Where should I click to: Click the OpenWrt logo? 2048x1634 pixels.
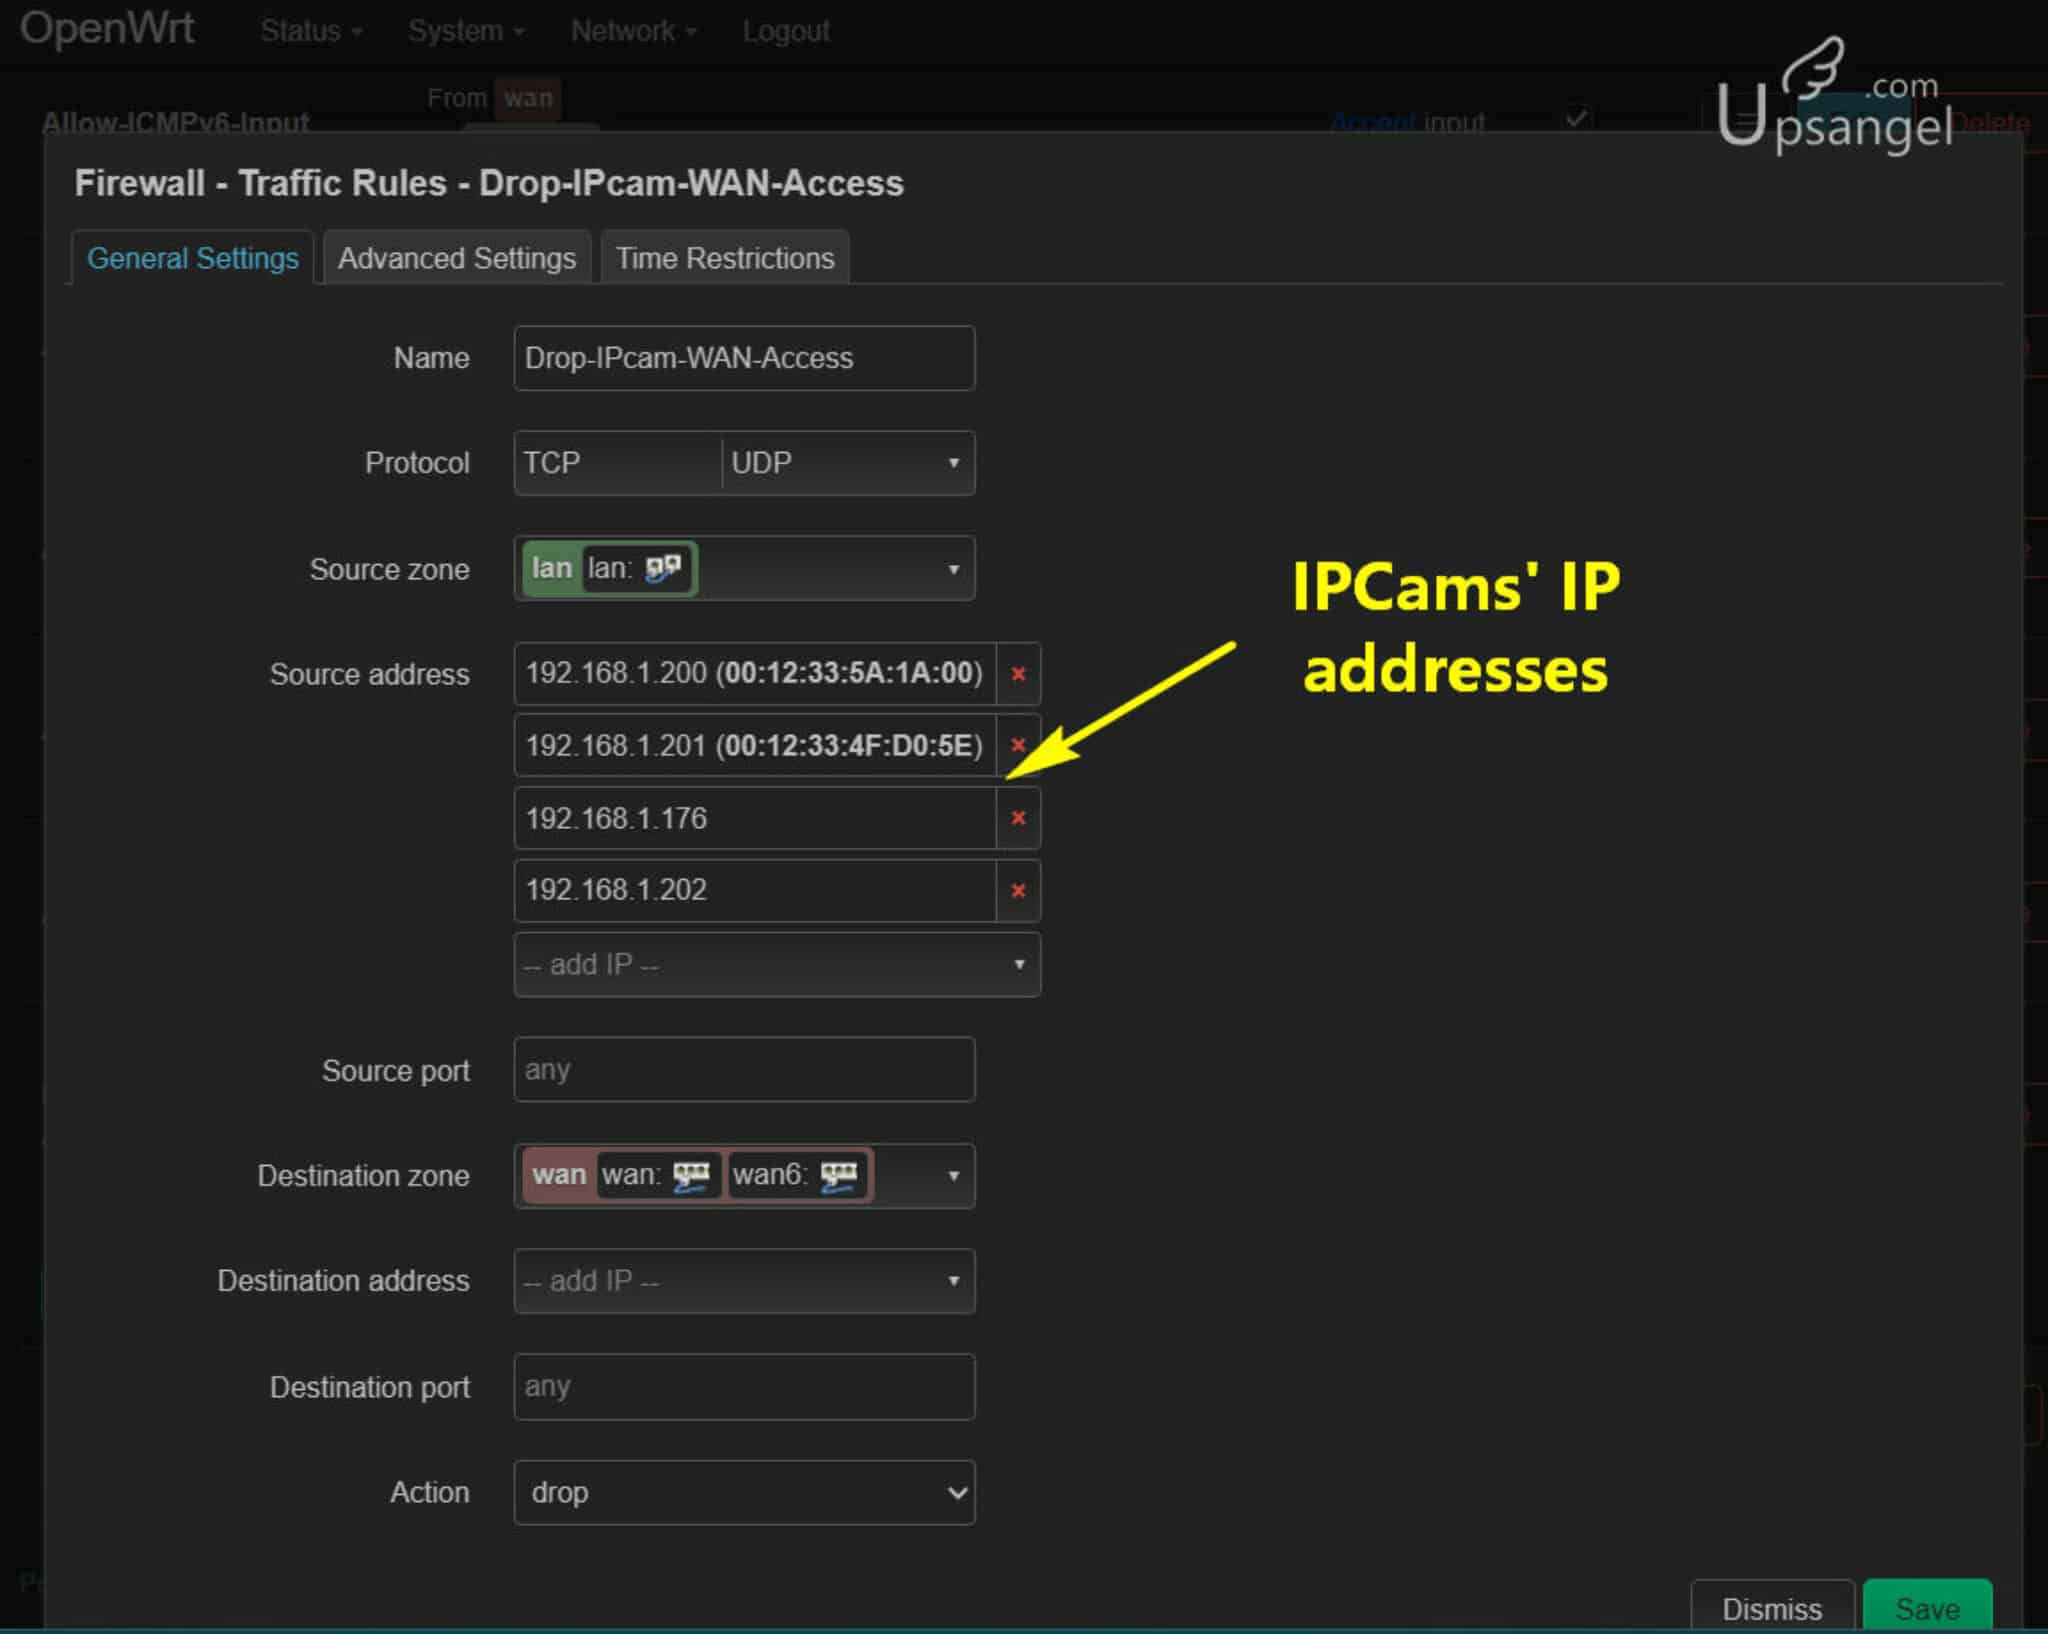click(108, 28)
